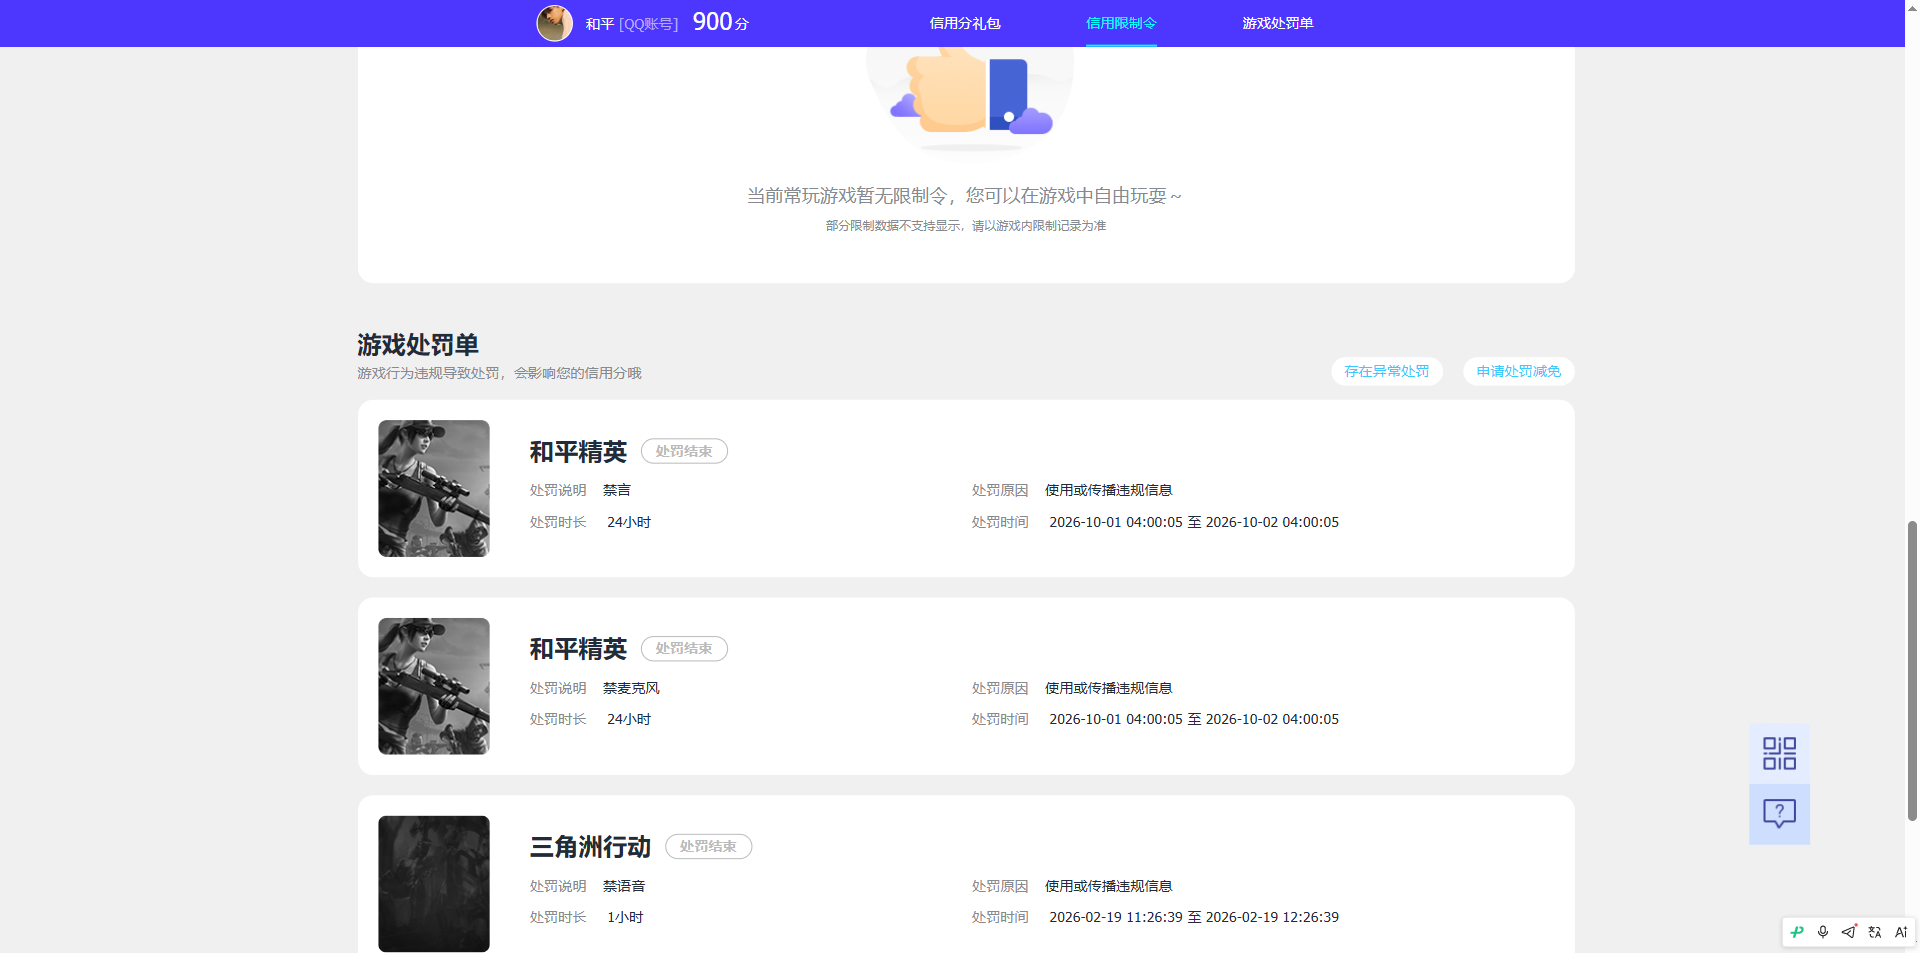Click the 当前常玩游戏暂无限制令 message
Viewport: 1920px width, 953px height.
tap(965, 196)
